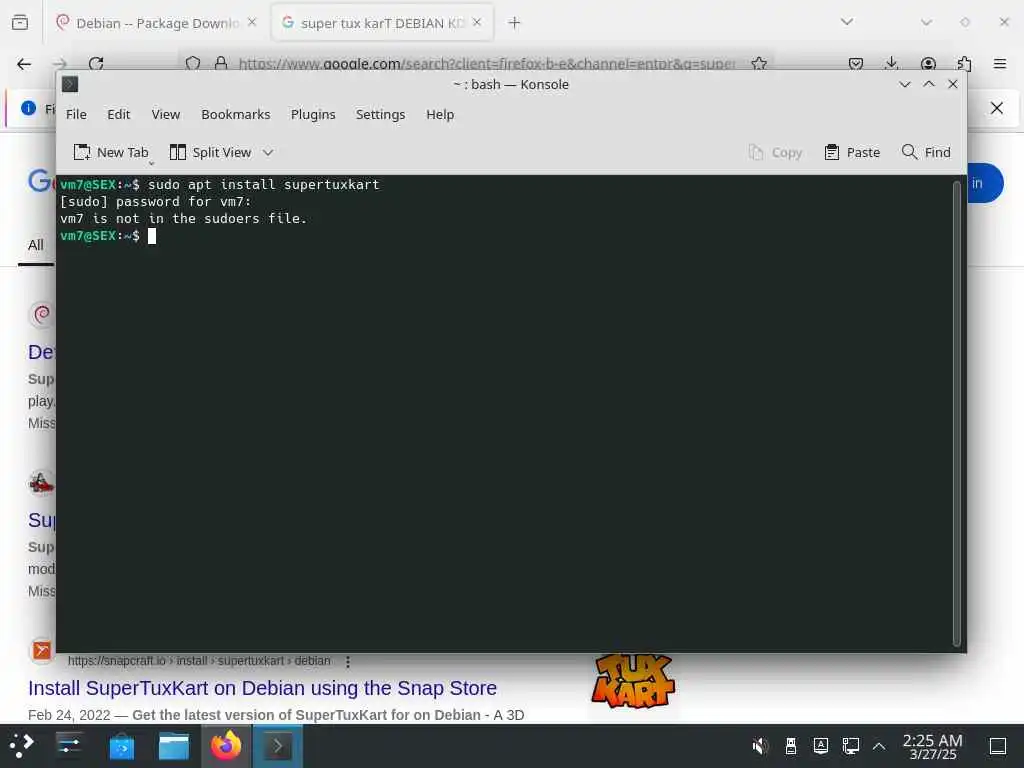The width and height of the screenshot is (1024, 768).
Task: Click the Split View toolbar button
Action: coord(210,152)
